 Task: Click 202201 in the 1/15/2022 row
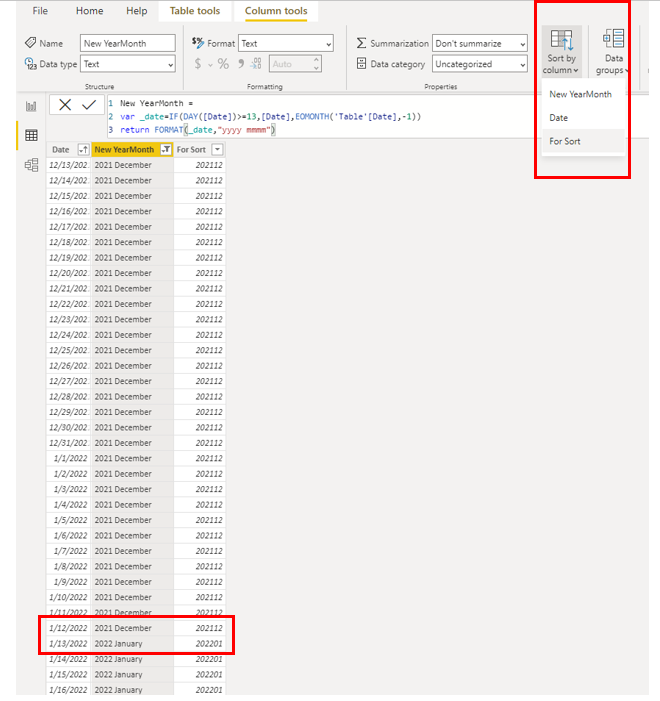tap(199, 675)
